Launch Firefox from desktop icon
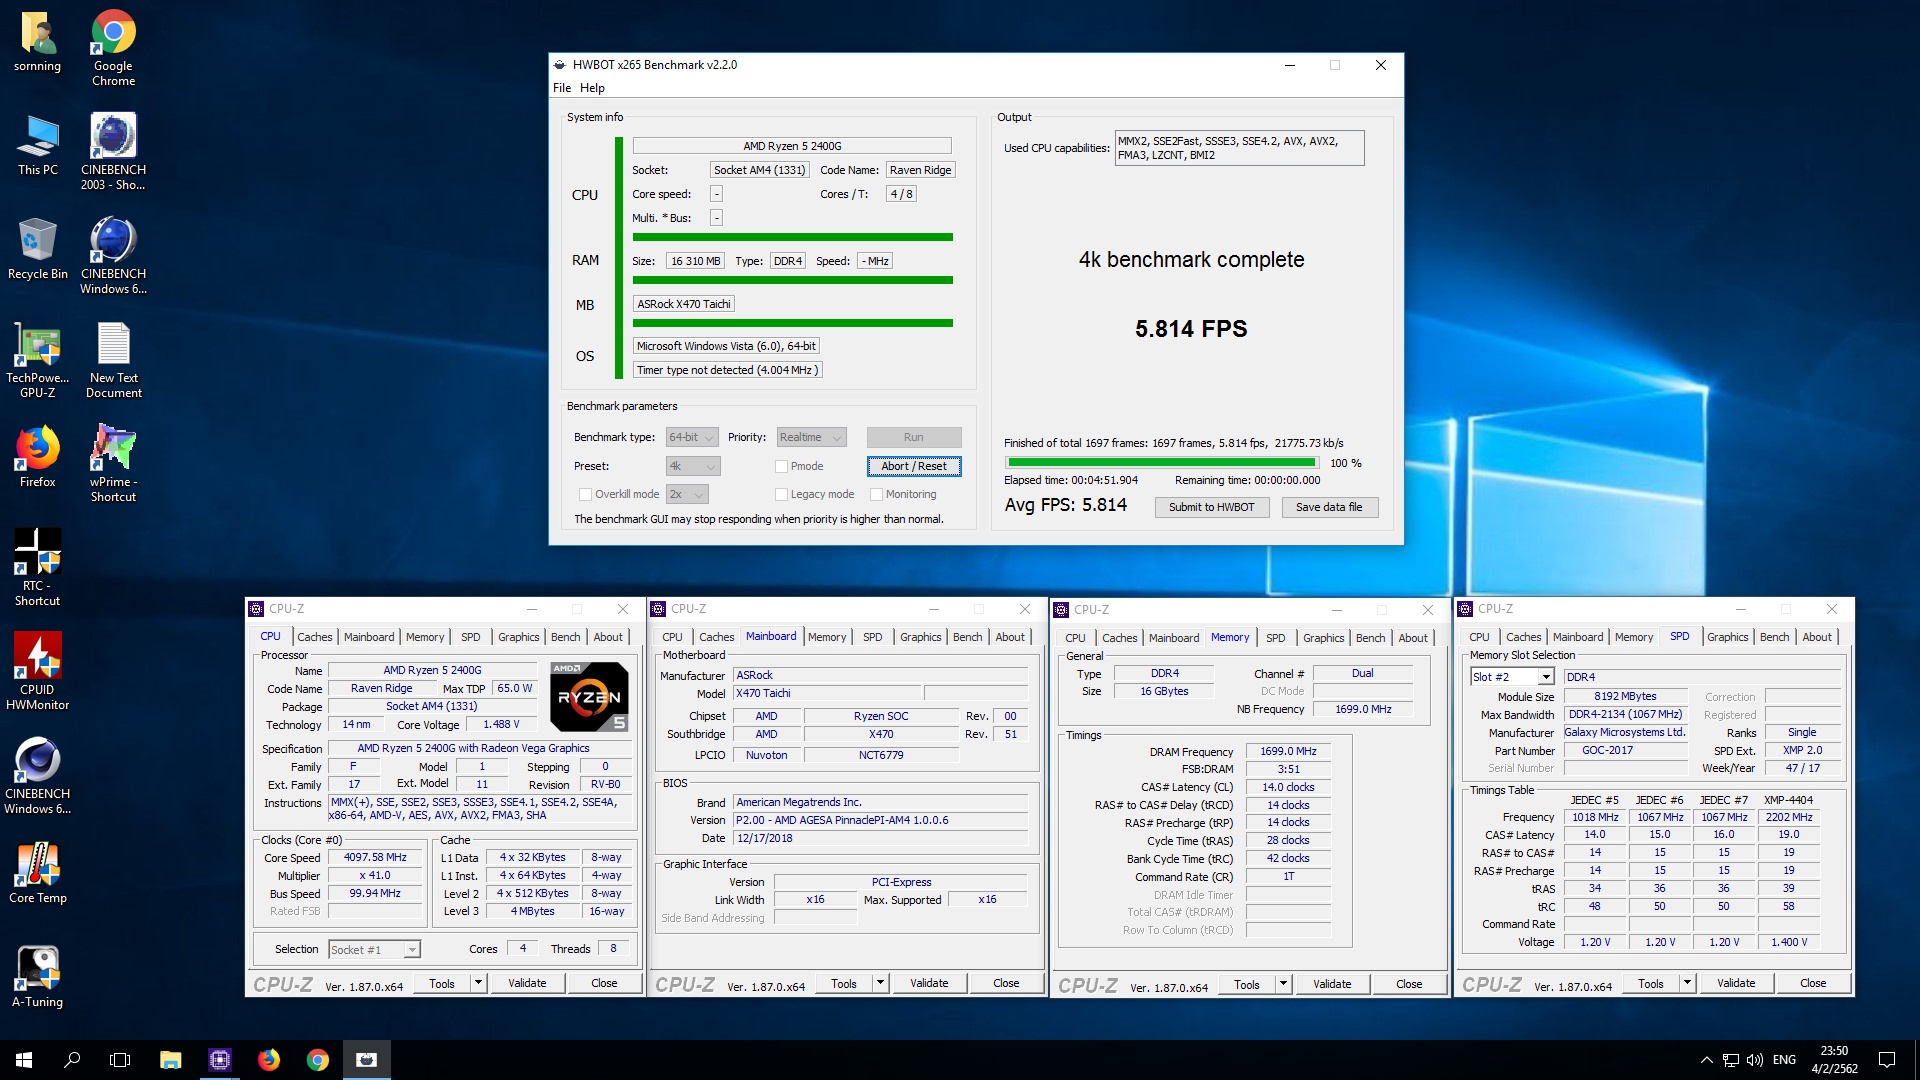Image resolution: width=1920 pixels, height=1080 pixels. (38, 458)
